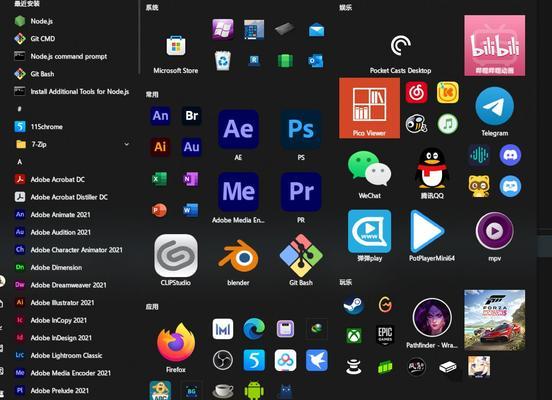Open the Xbox small tile
Image resolution: width=552 pixels, height=400 pixels.
353,335
